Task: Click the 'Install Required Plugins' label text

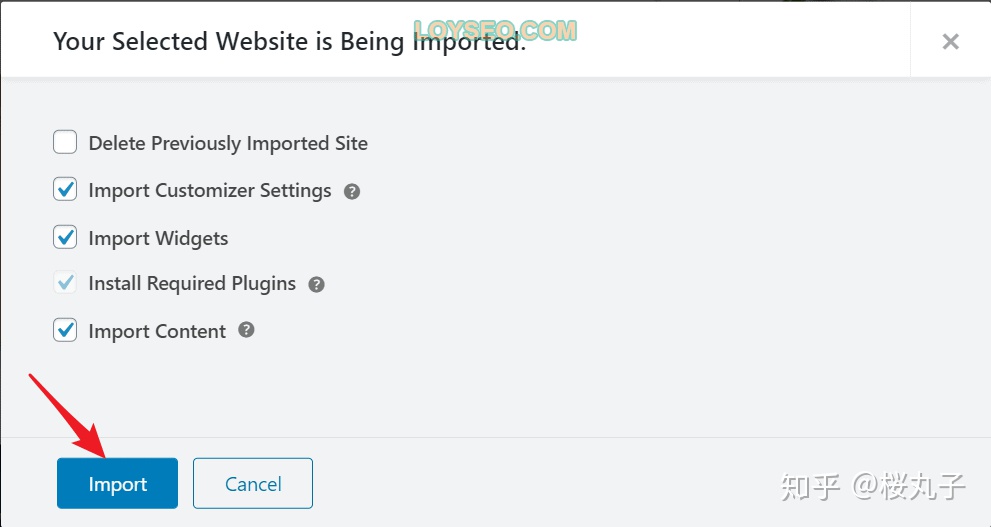Action: click(x=192, y=284)
